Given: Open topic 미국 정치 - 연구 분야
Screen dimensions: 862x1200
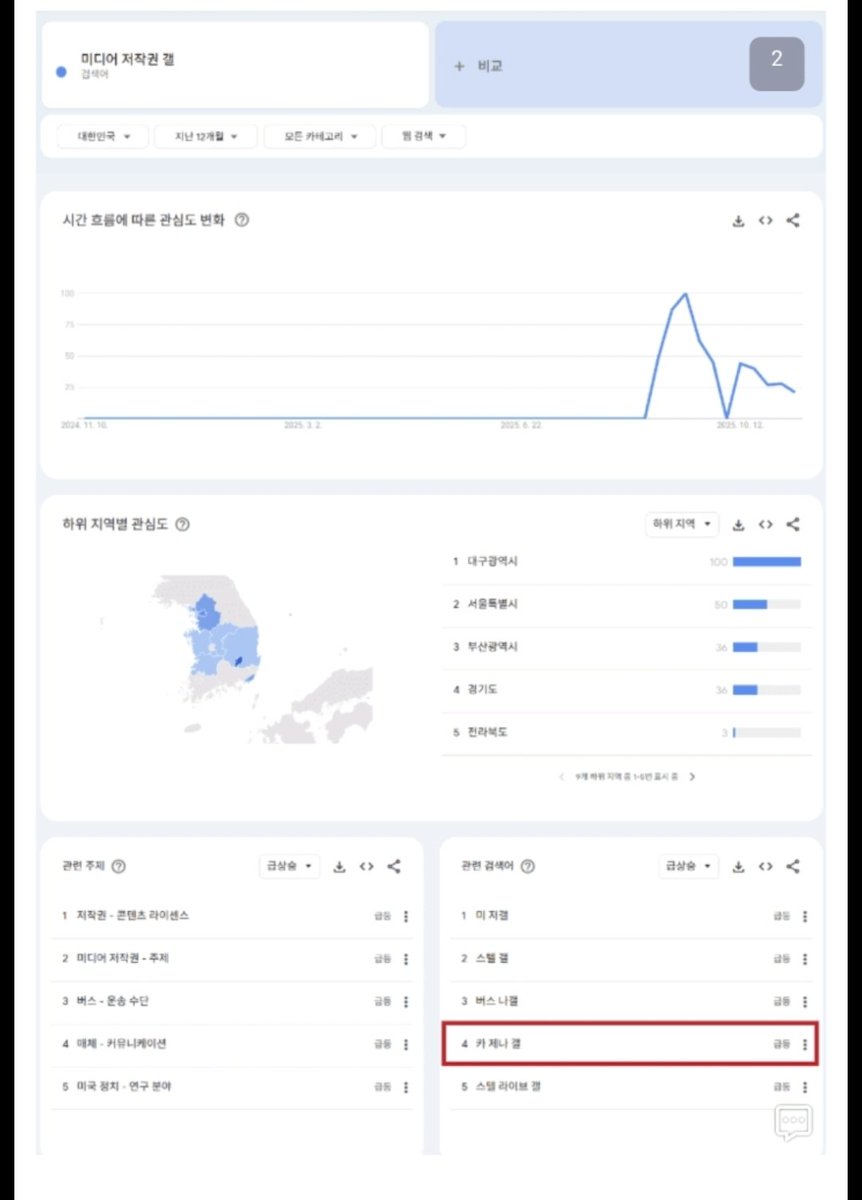Looking at the screenshot, I should (123, 1087).
